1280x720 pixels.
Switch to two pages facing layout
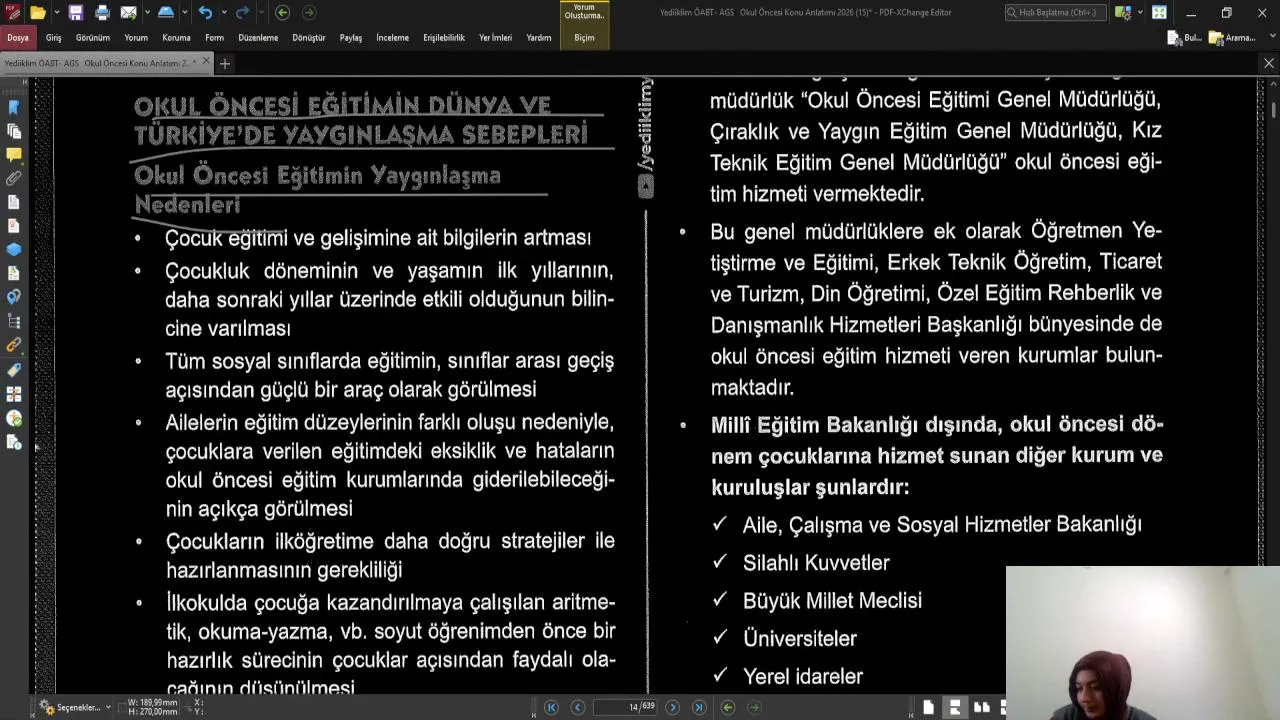point(981,707)
